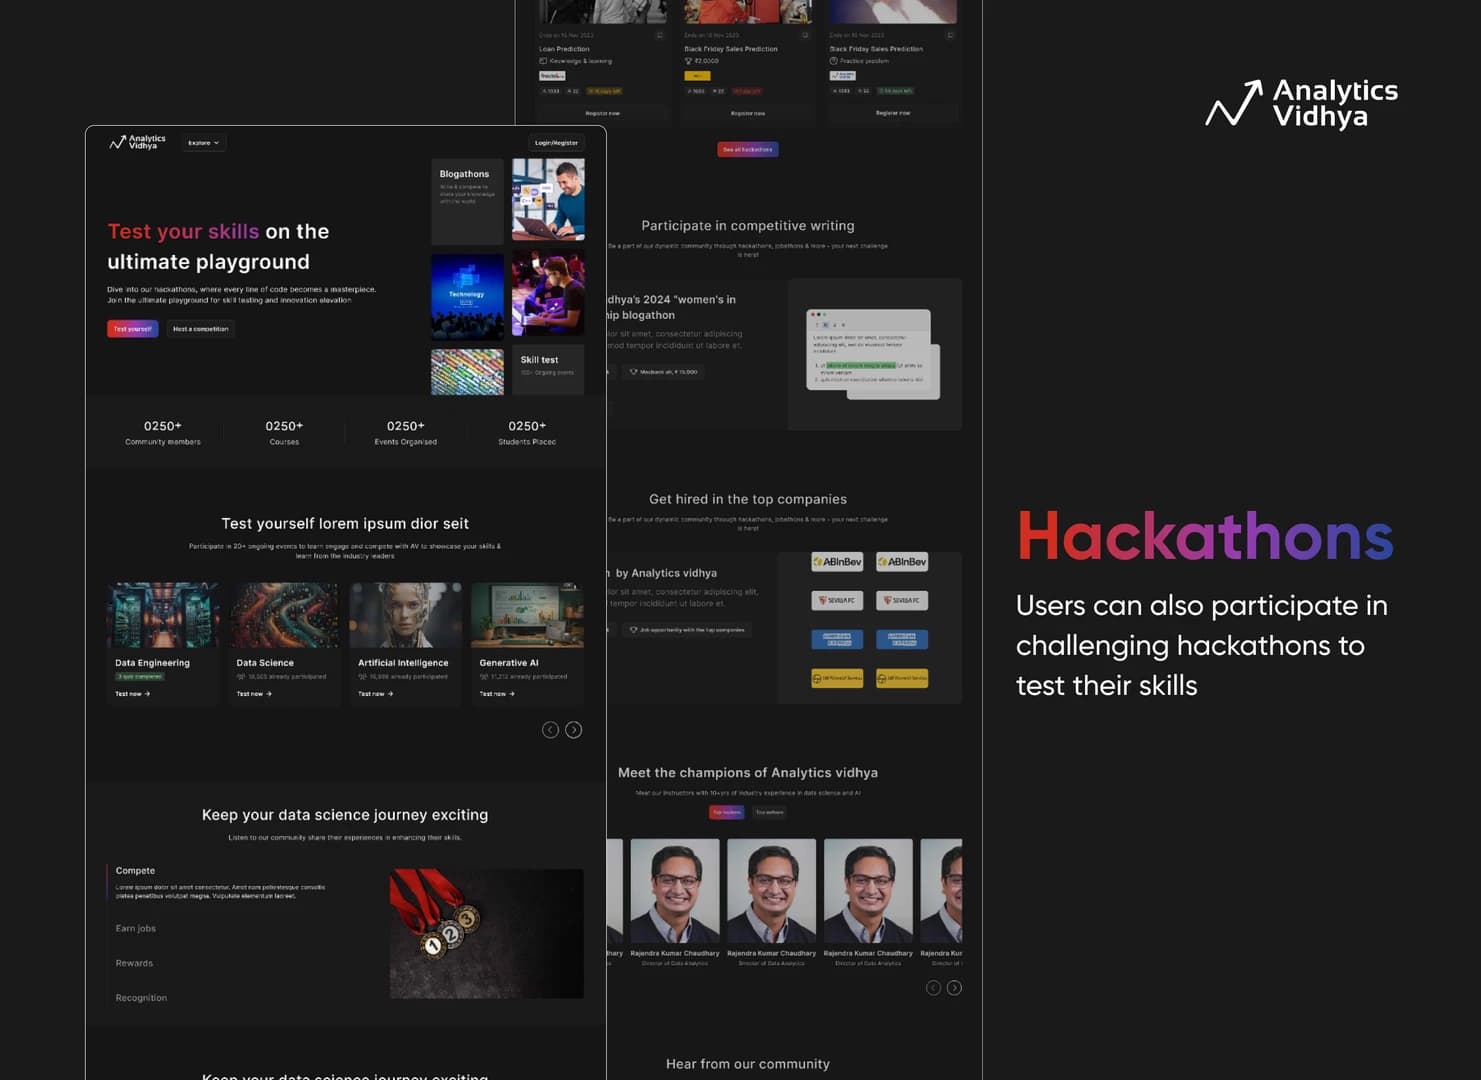Click the See all hackathons button

pyautogui.click(x=748, y=149)
